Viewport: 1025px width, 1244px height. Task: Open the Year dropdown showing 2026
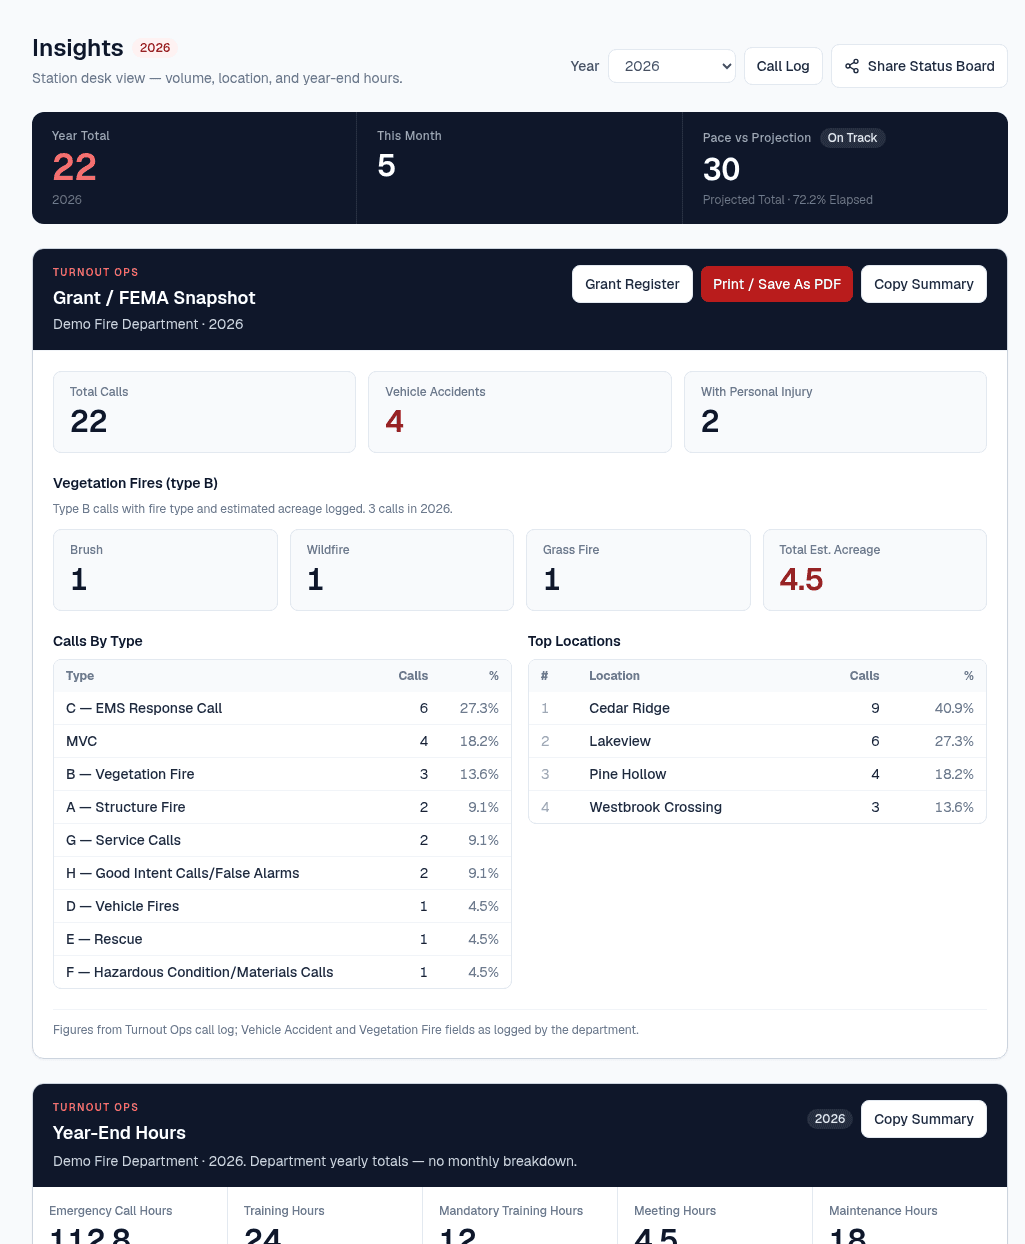point(672,66)
